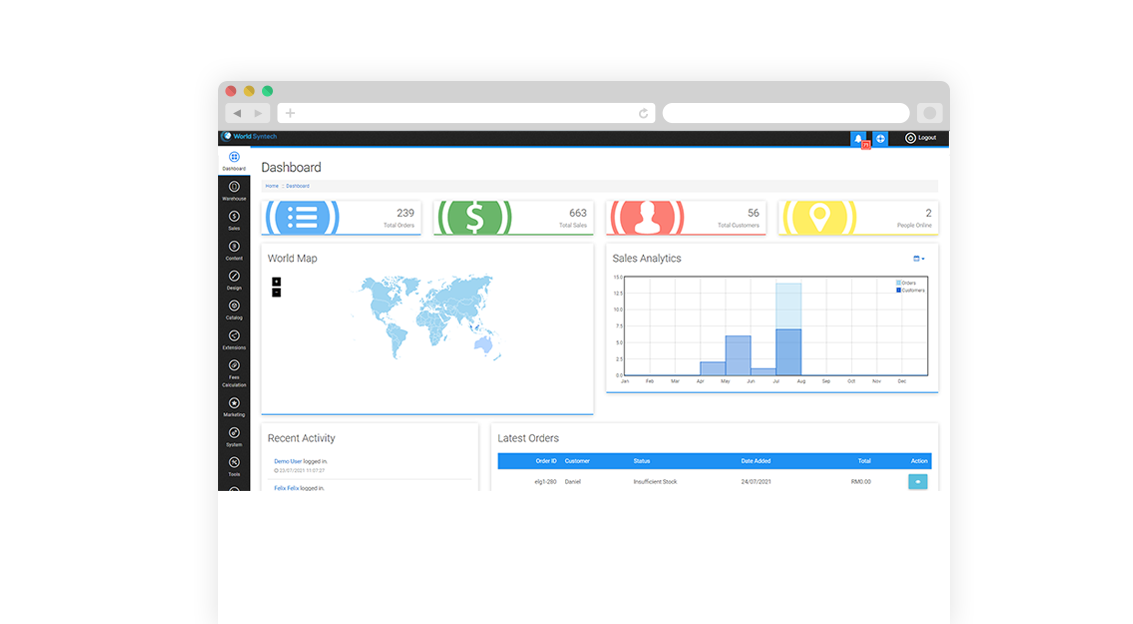Open the System sidebar section
The width and height of the screenshot is (1133, 624).
point(234,435)
